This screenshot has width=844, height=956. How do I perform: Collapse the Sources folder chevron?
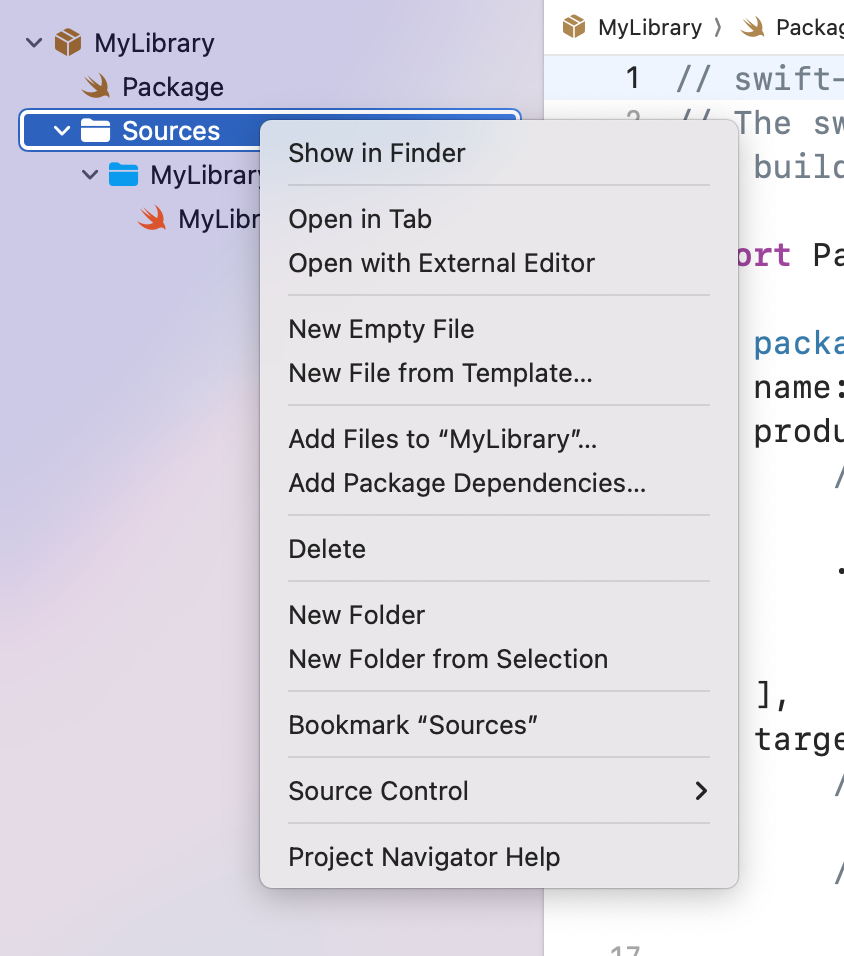tap(62, 130)
